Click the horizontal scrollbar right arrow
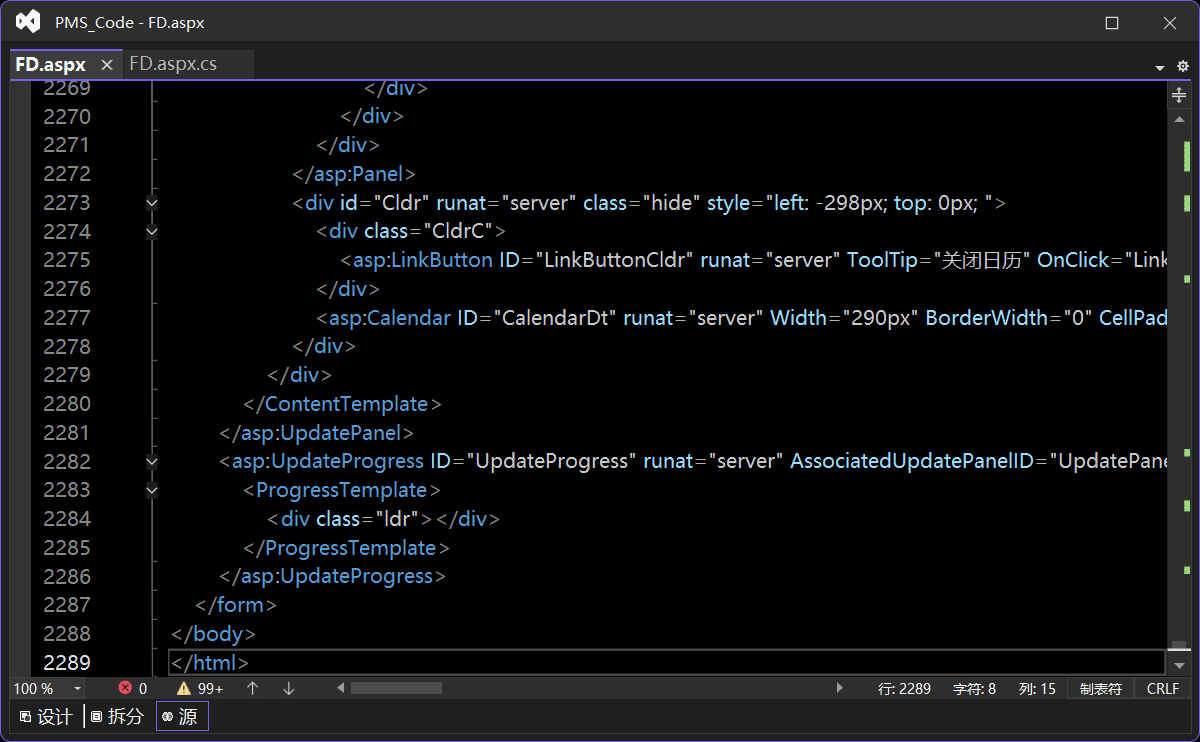Image resolution: width=1200 pixels, height=742 pixels. (839, 688)
